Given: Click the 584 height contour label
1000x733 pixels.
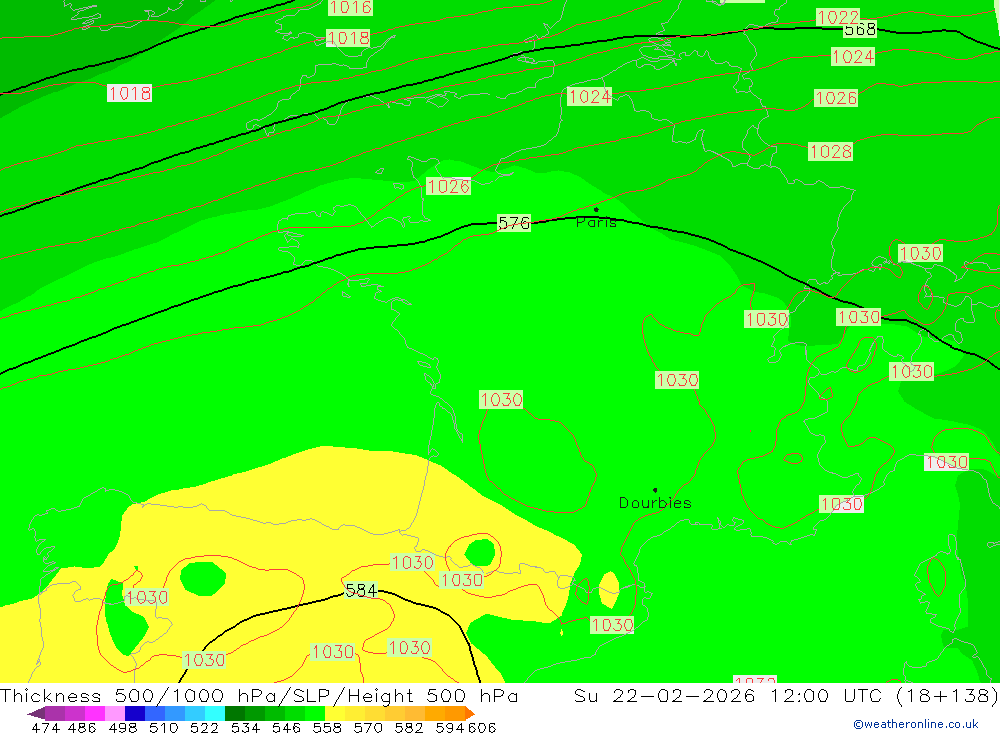Looking at the screenshot, I should coord(361,590).
